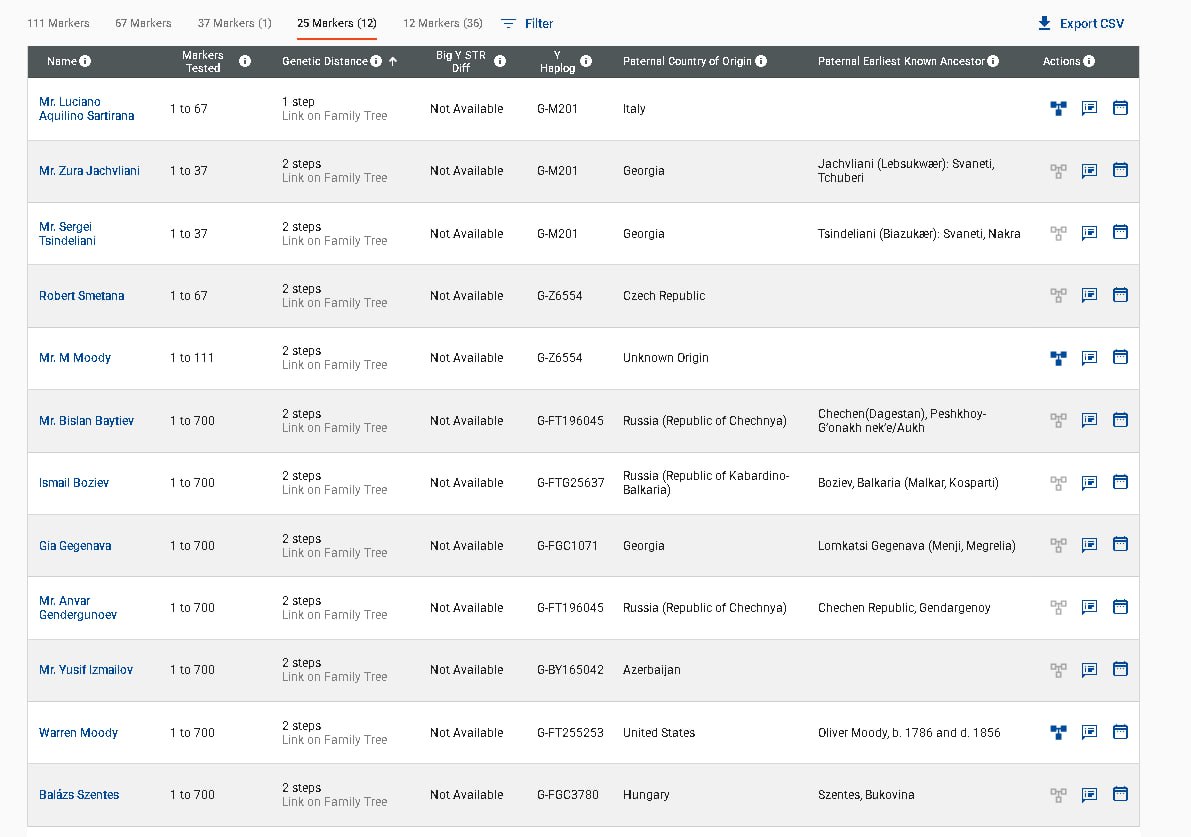1191x837 pixels.
Task: Click notes icon for Warren Moody
Action: click(1089, 731)
